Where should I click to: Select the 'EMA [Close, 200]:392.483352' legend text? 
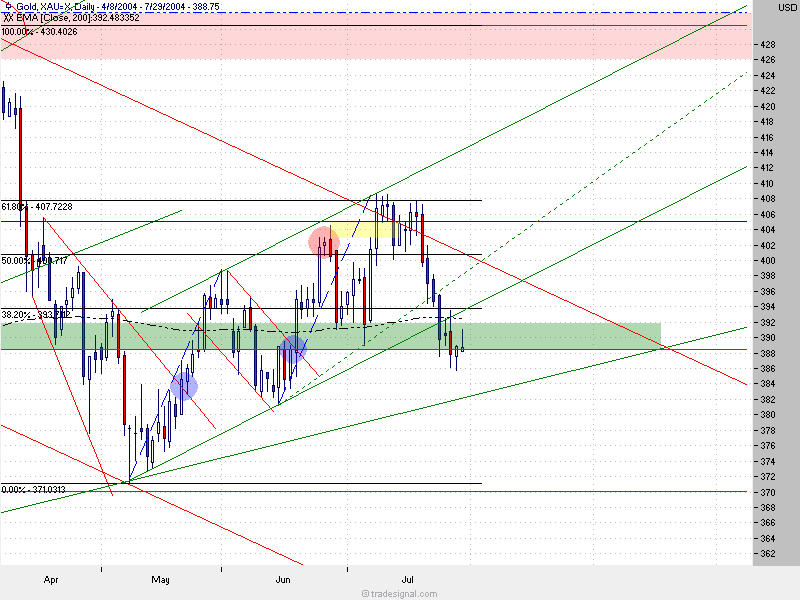pos(78,17)
